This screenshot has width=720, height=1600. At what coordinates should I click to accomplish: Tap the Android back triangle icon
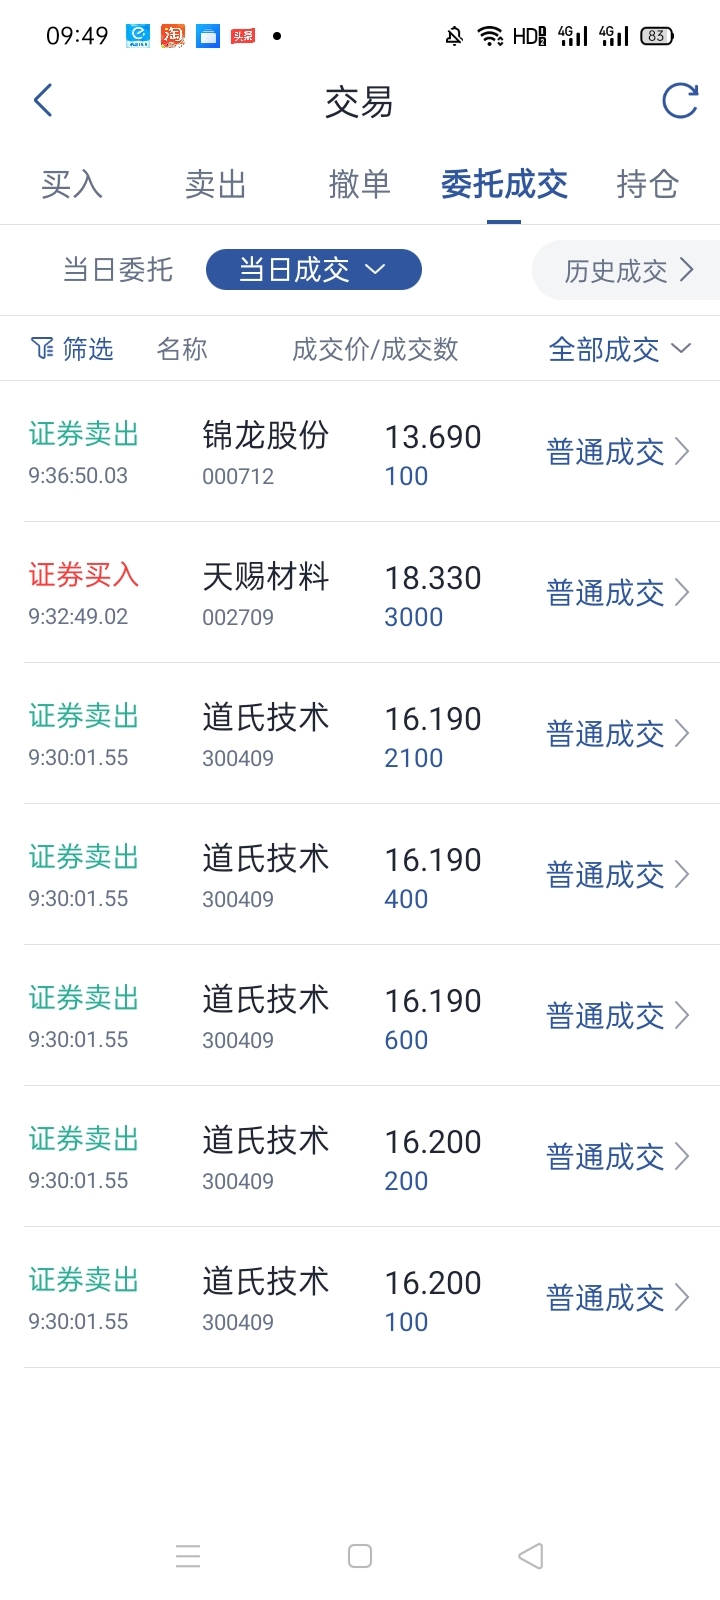coord(531,1556)
